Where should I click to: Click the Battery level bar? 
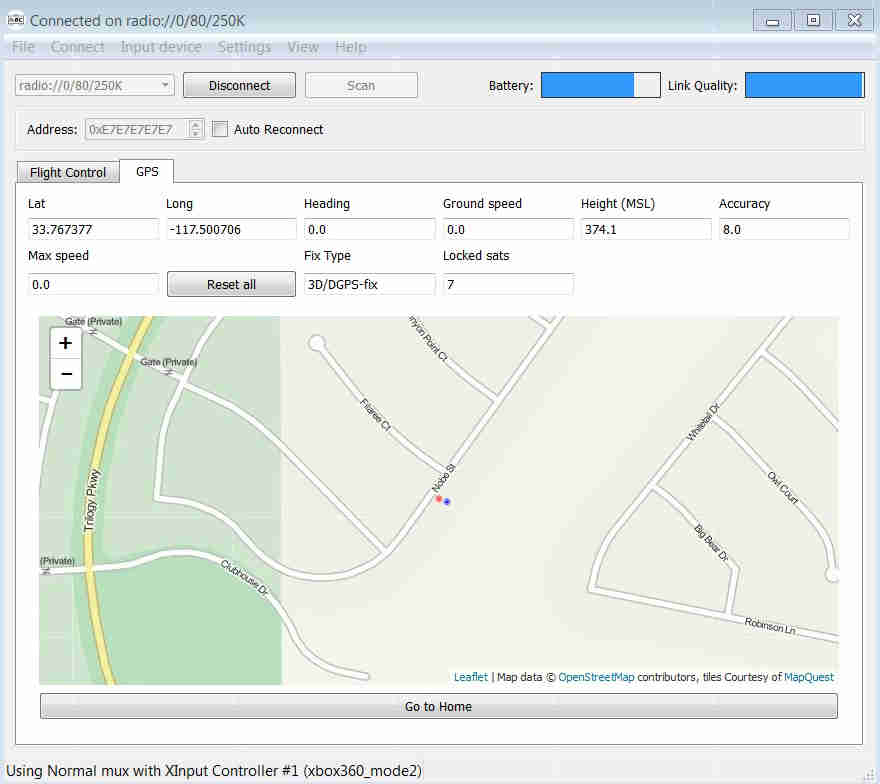(600, 86)
